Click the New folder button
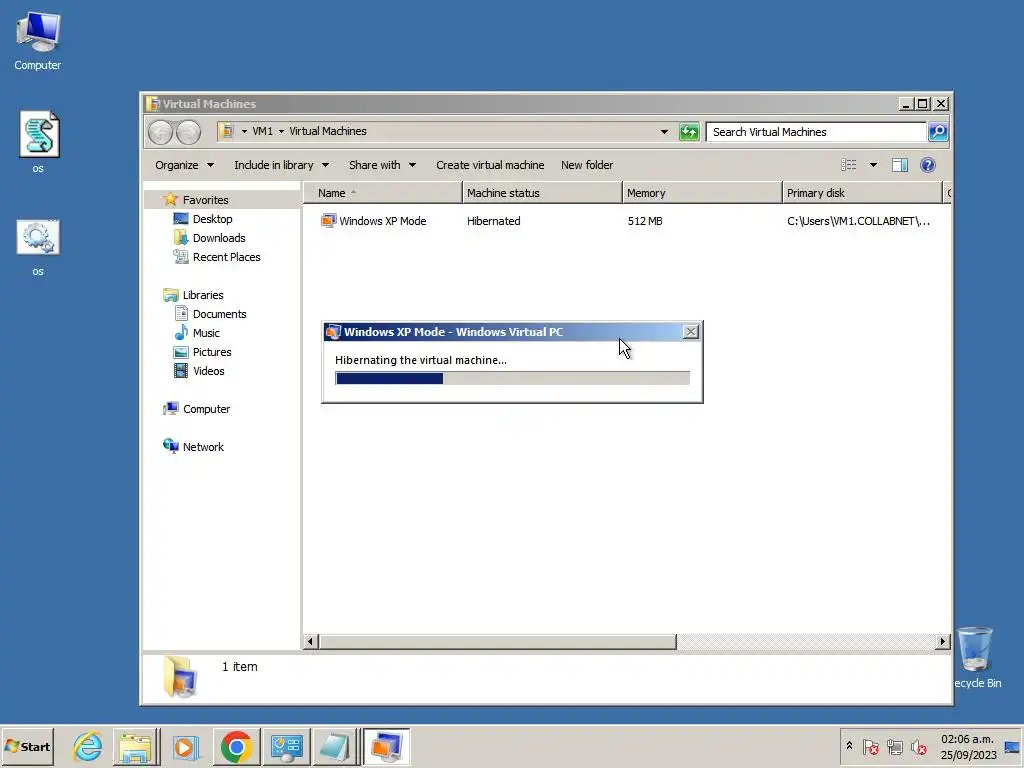Screen dimensions: 1024x768 coord(586,165)
